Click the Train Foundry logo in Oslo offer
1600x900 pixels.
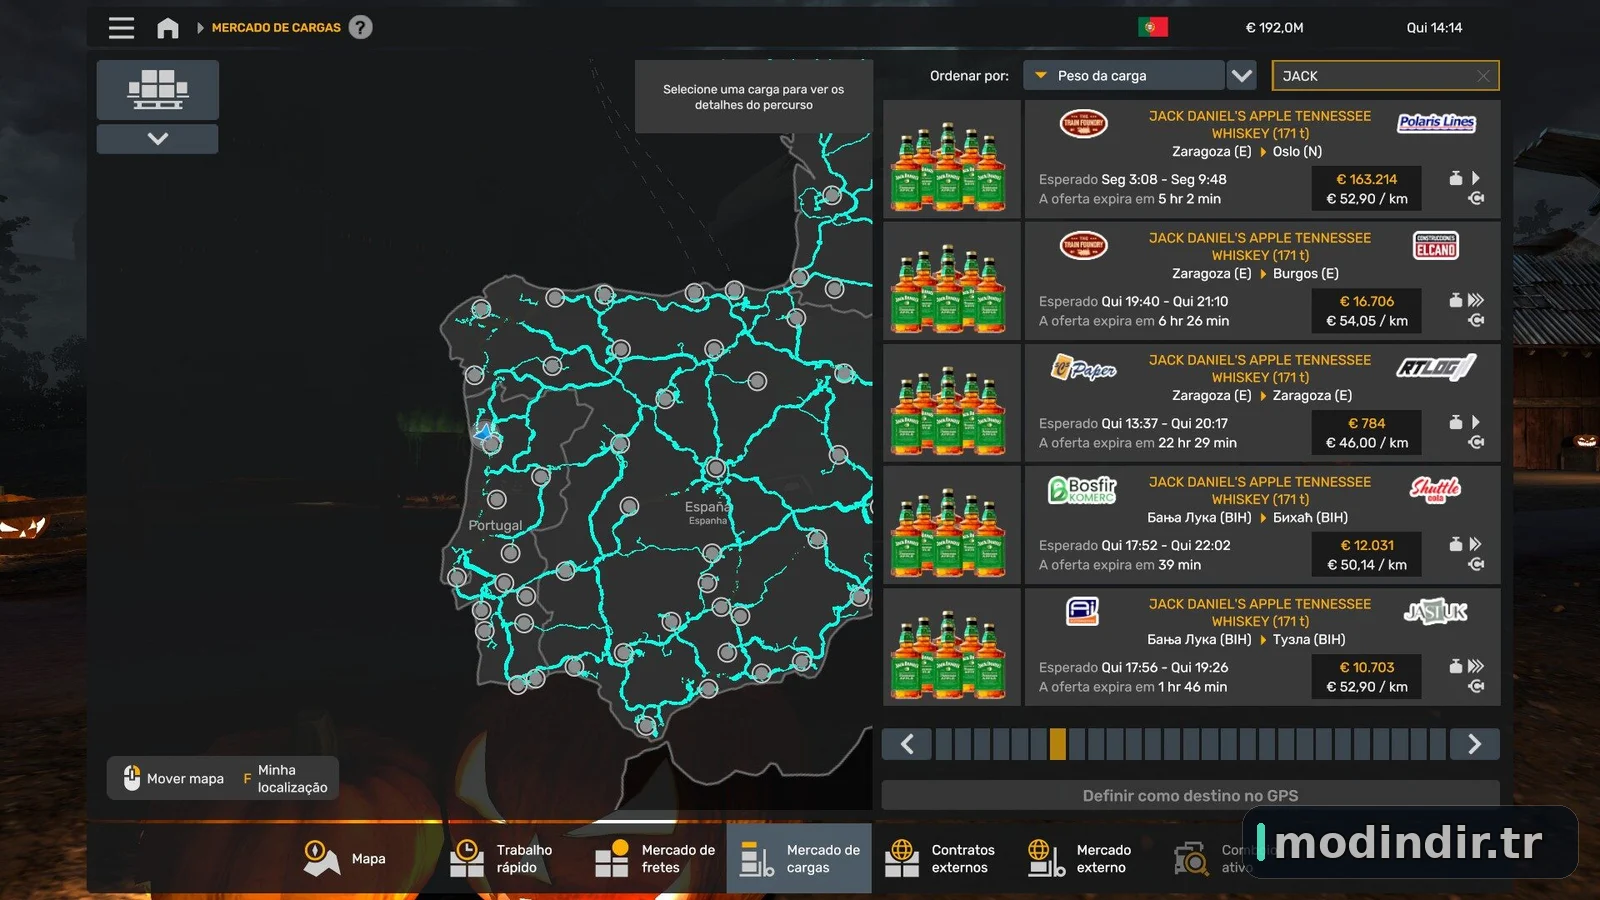tap(1083, 124)
